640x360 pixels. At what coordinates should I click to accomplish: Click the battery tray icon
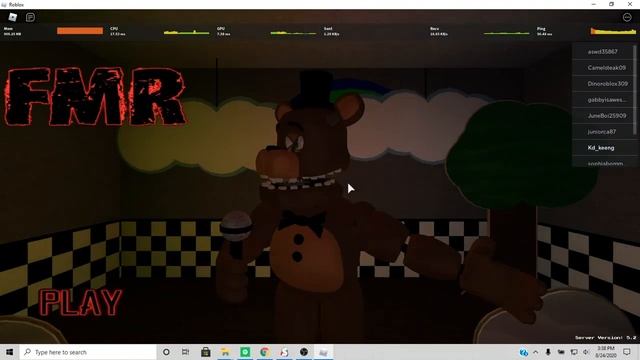[561, 352]
